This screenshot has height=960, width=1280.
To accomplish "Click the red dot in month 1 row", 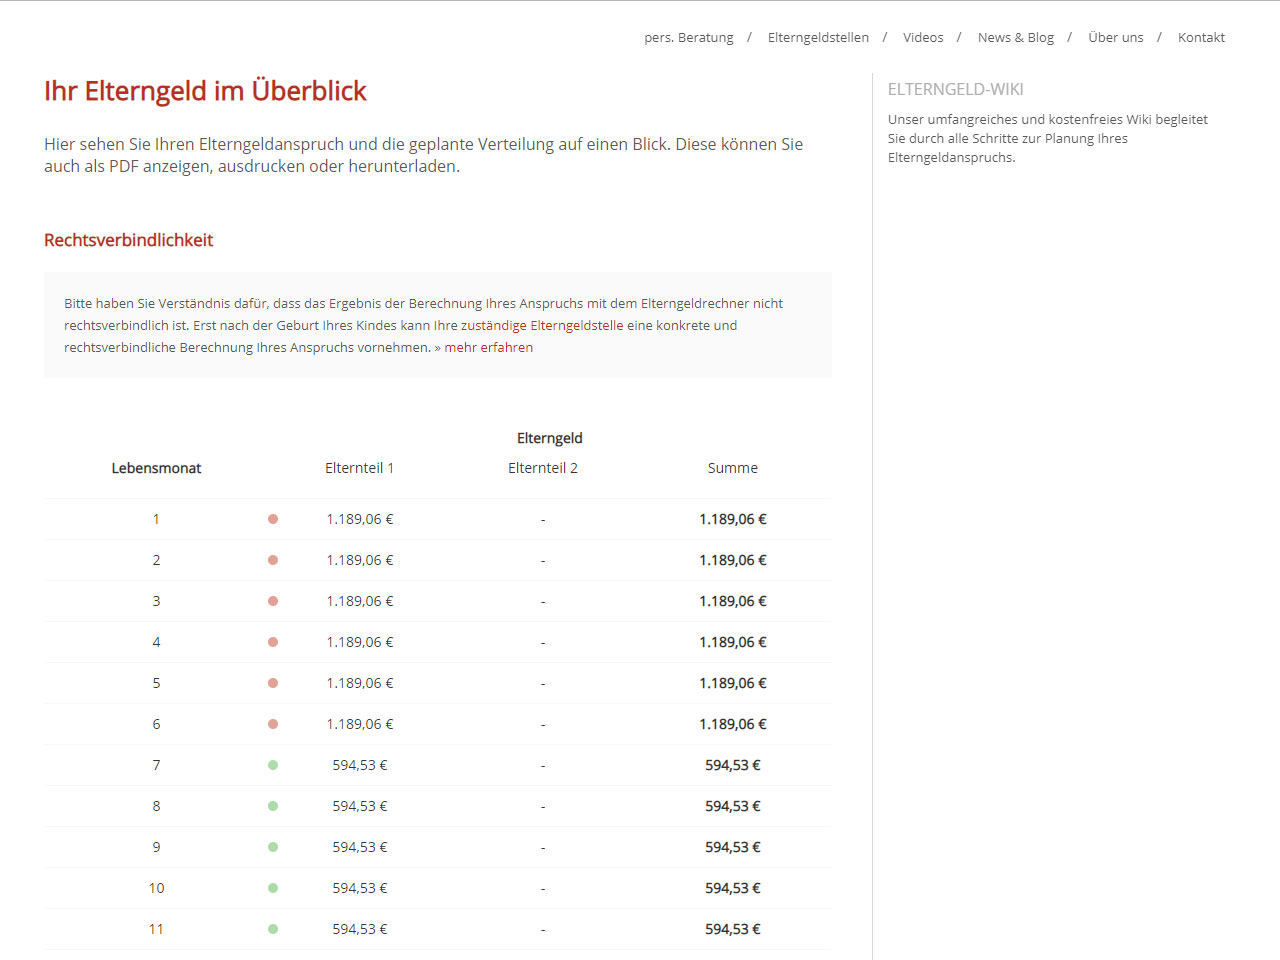I will [273, 519].
